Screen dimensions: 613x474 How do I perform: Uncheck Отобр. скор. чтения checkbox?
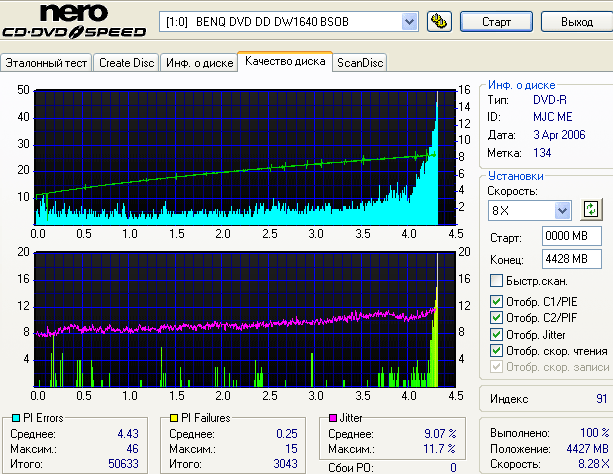pos(496,351)
